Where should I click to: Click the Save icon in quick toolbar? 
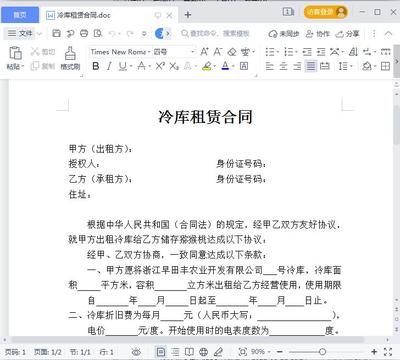[57, 33]
